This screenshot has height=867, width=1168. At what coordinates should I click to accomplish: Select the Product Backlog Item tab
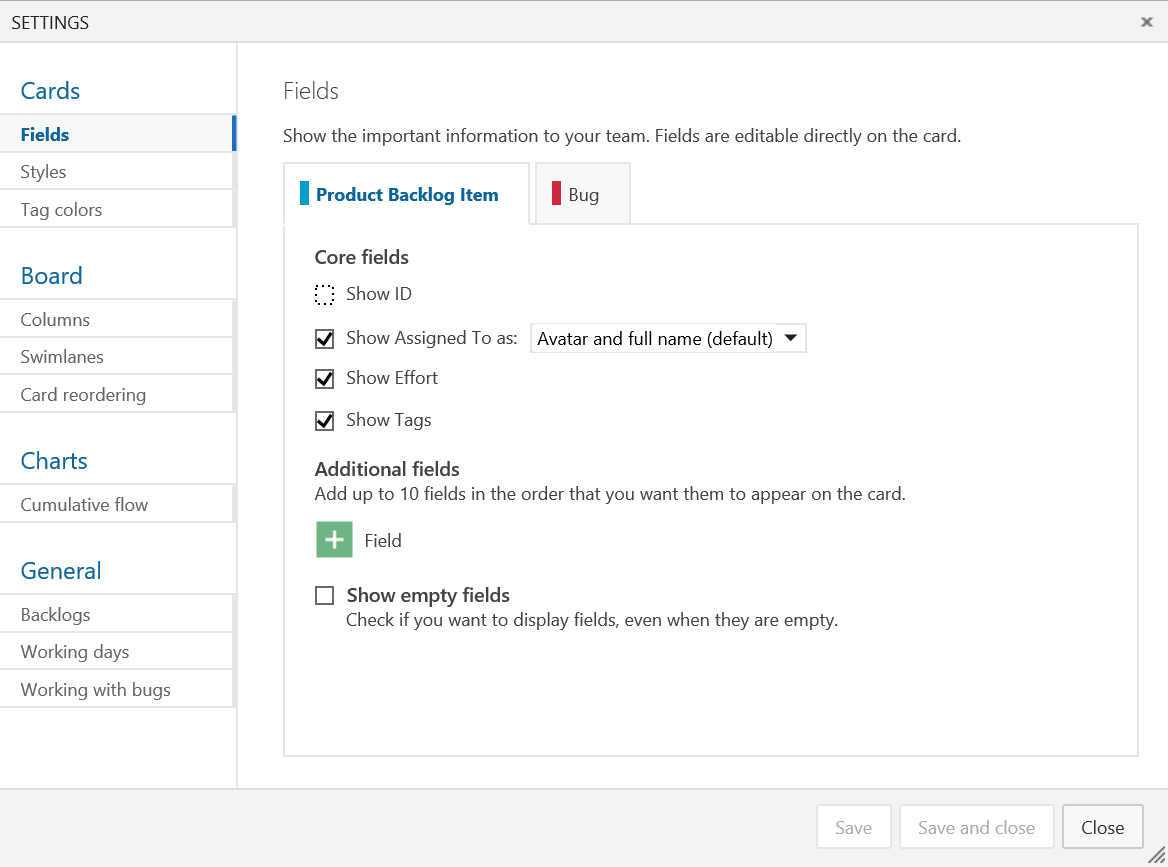click(x=406, y=193)
